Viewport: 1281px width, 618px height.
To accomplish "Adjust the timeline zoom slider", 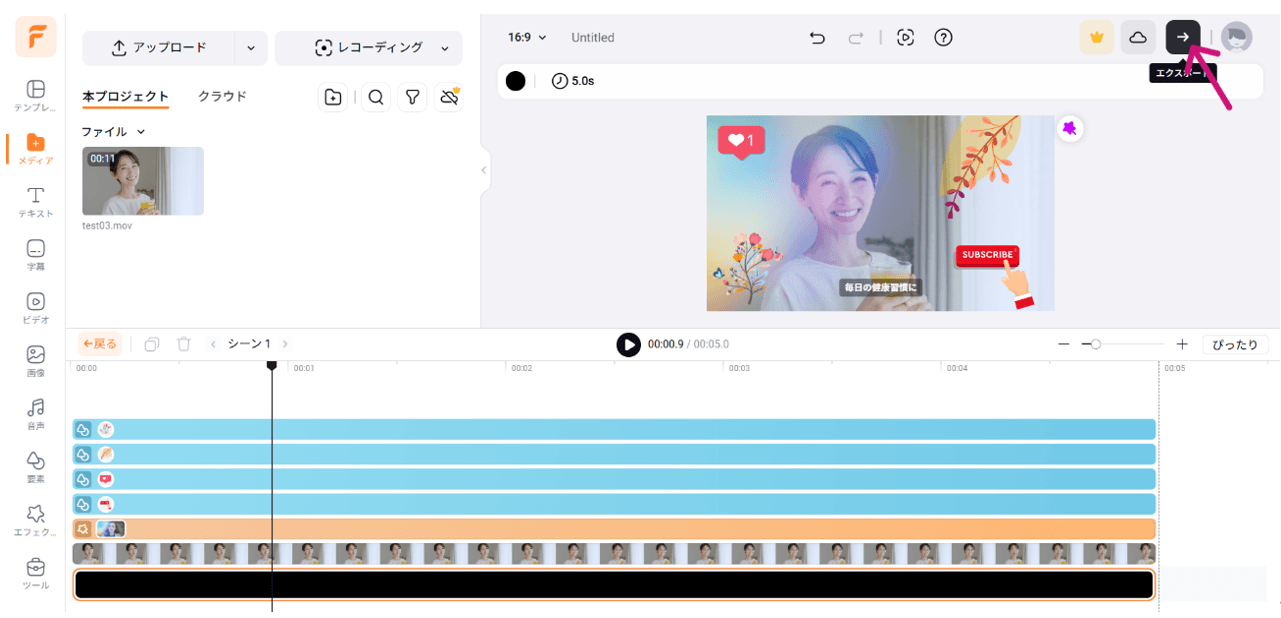I will (x=1096, y=344).
